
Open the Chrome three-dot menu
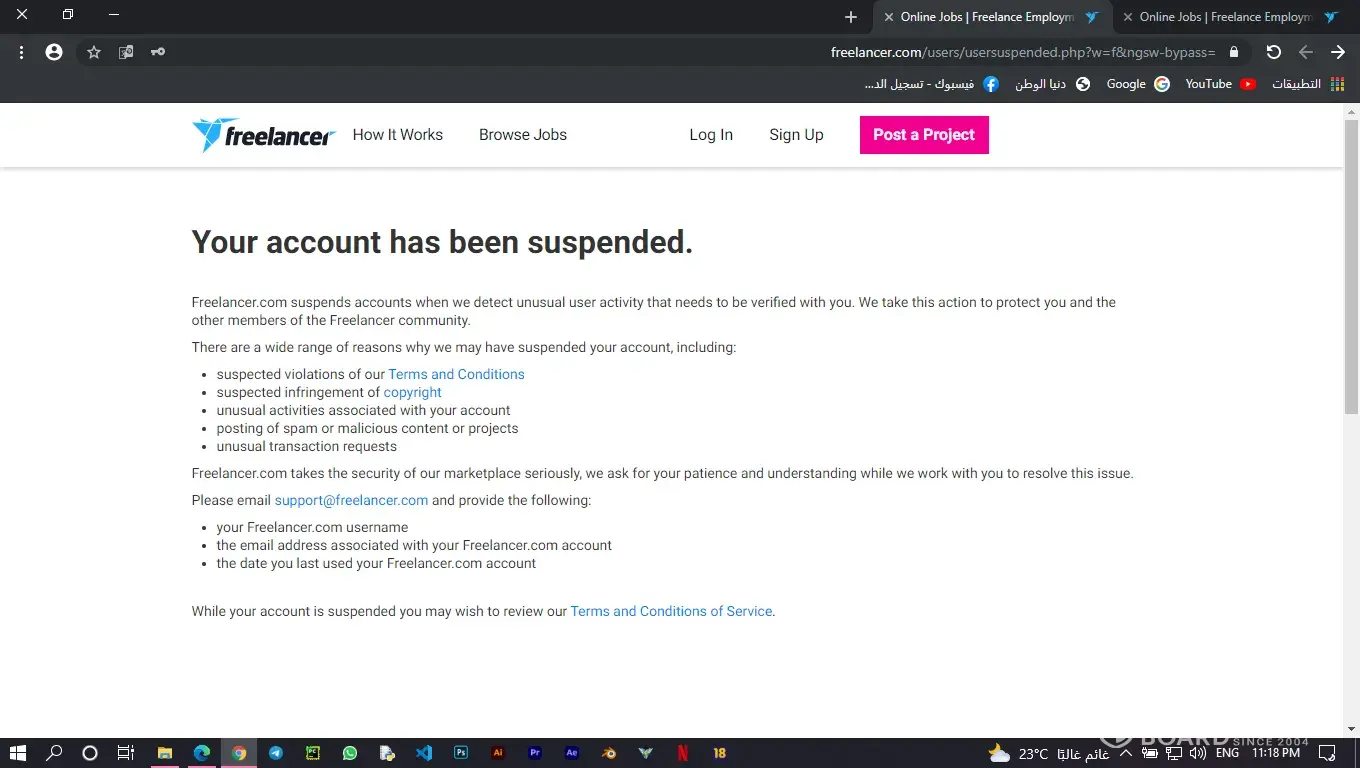(21, 52)
